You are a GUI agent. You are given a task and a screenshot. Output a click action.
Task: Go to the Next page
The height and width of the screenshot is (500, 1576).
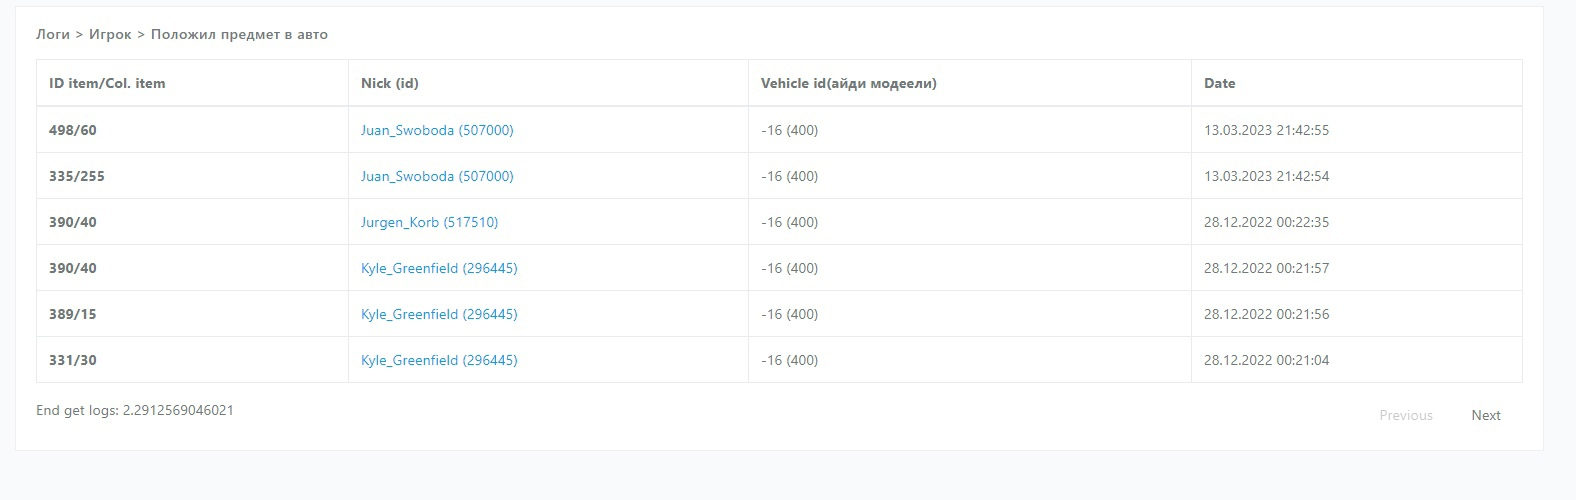pos(1485,415)
